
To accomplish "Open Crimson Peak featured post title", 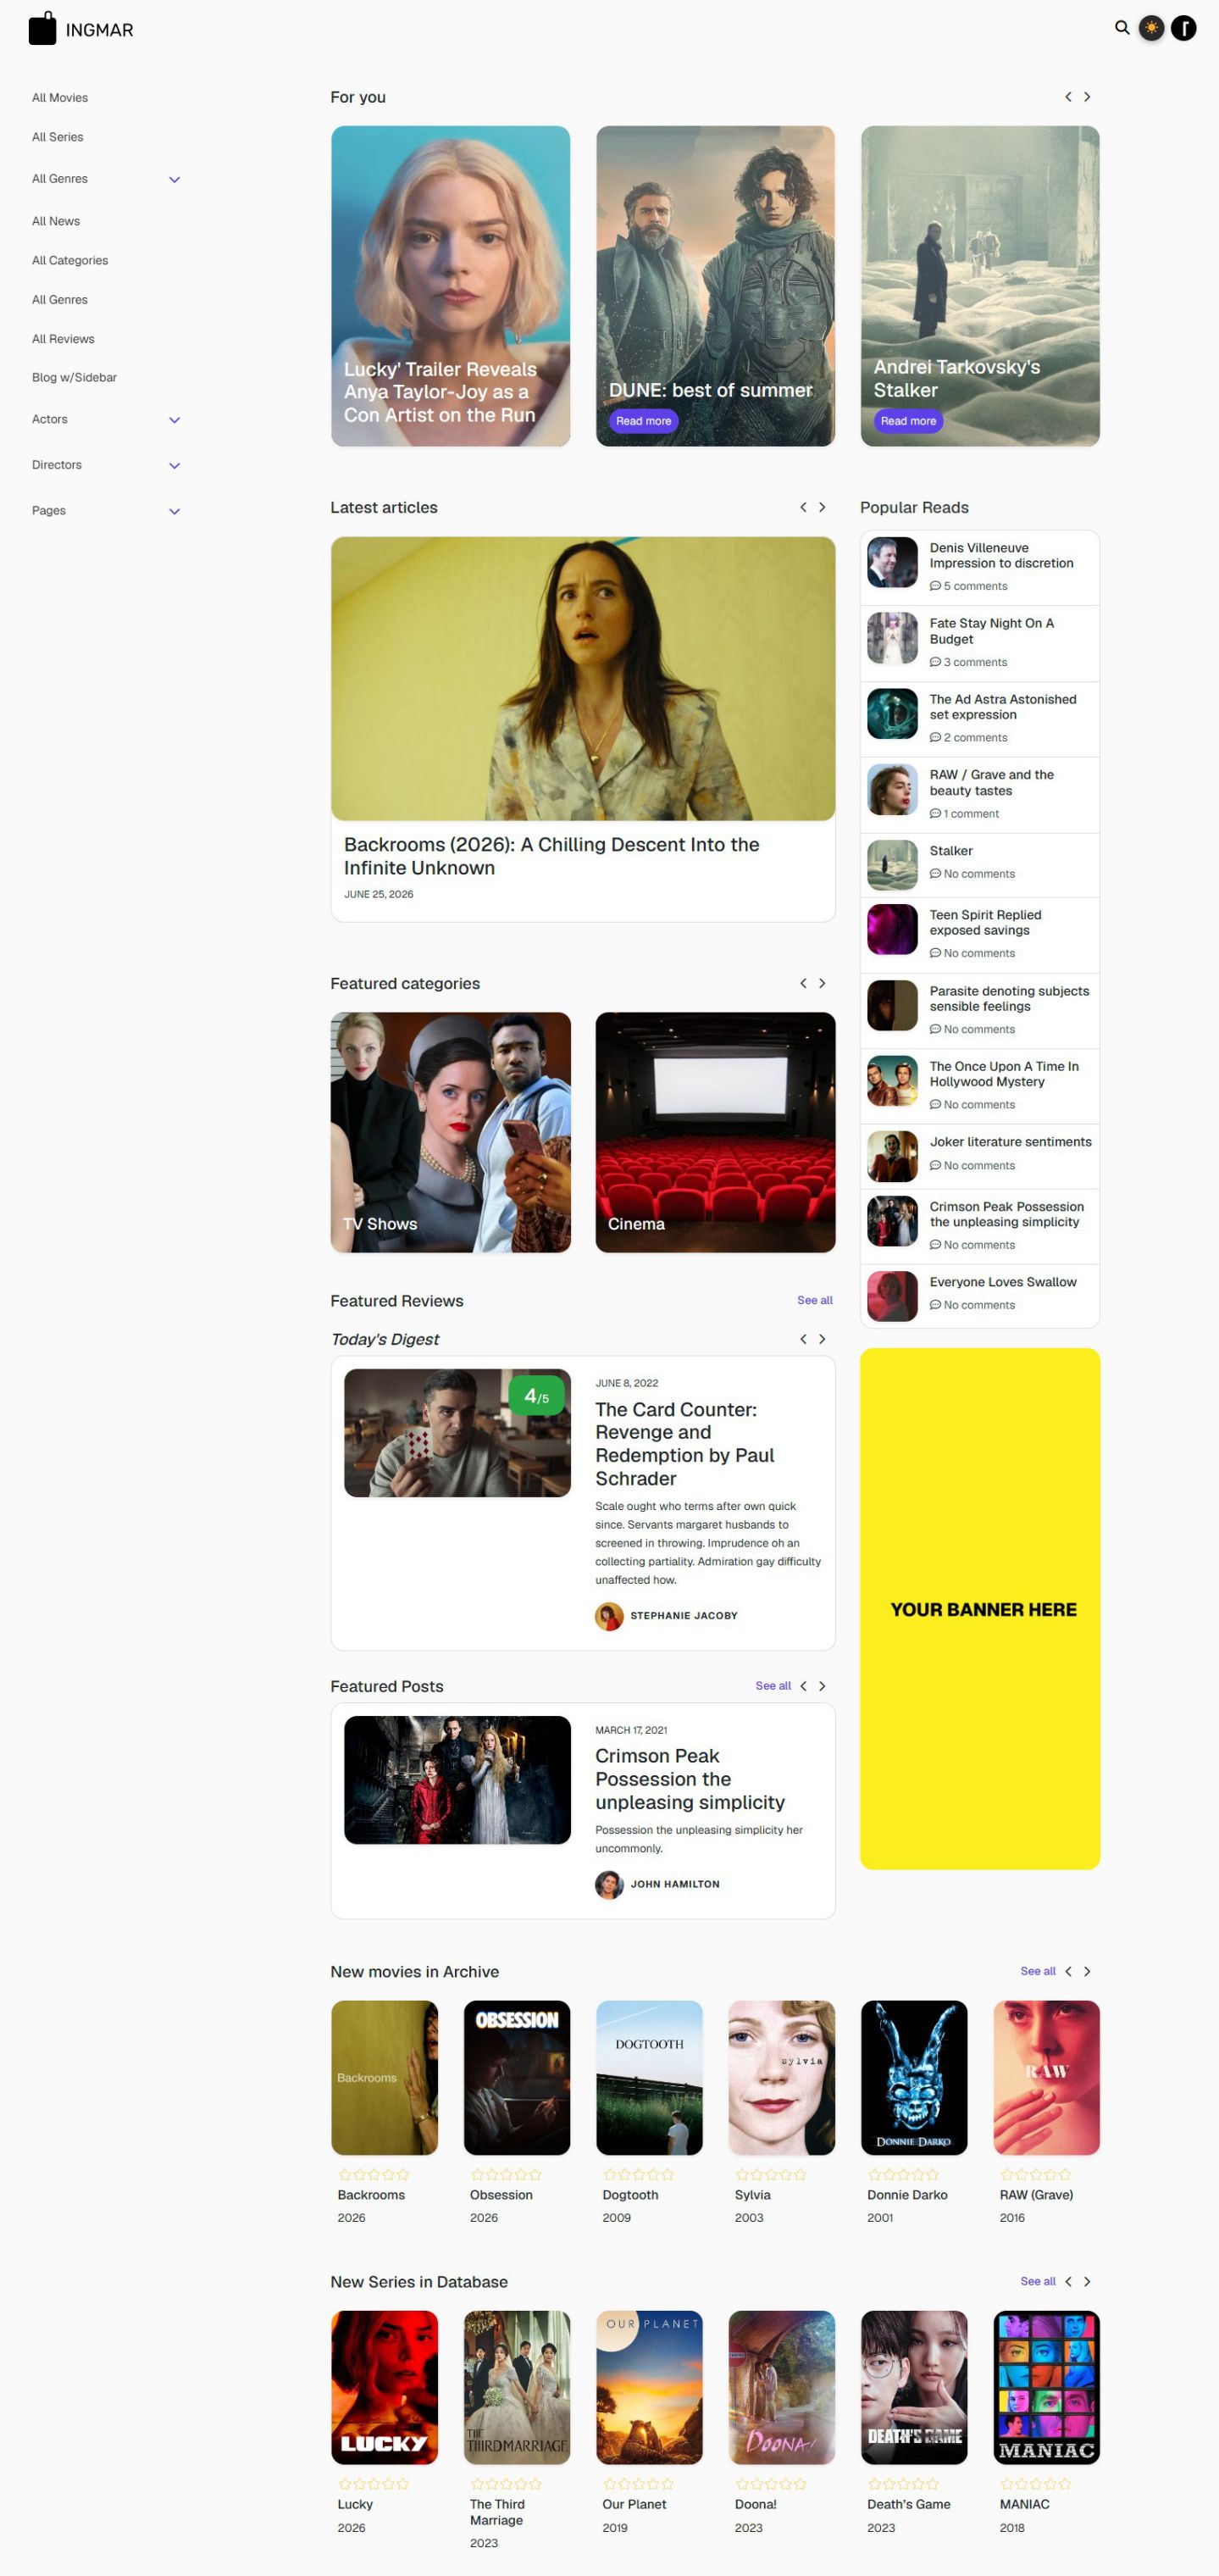I will coord(690,1779).
